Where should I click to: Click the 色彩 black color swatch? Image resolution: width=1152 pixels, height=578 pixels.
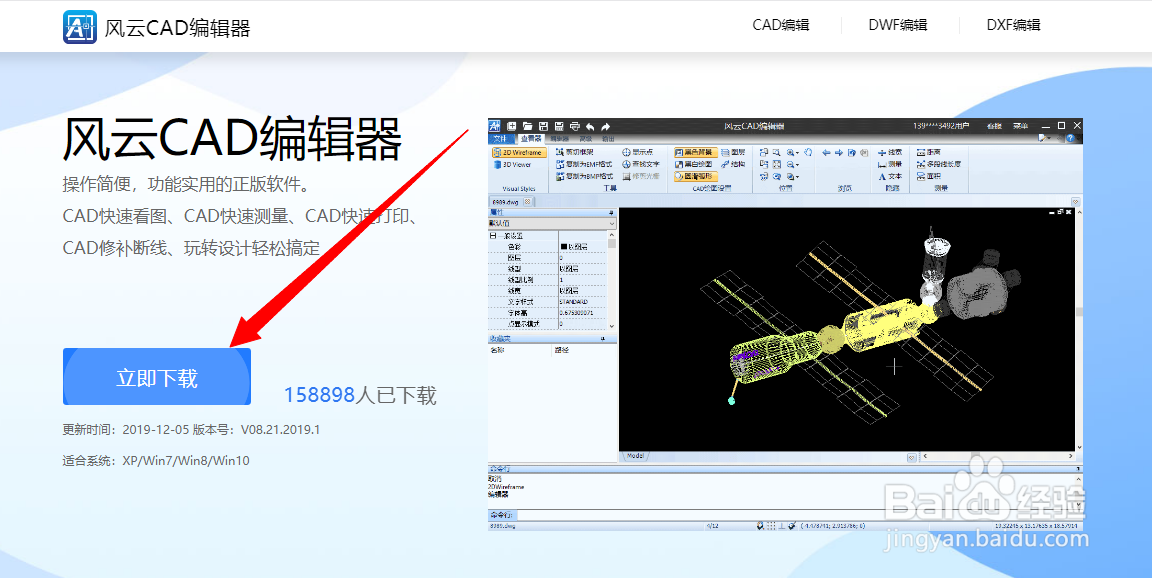click(564, 247)
